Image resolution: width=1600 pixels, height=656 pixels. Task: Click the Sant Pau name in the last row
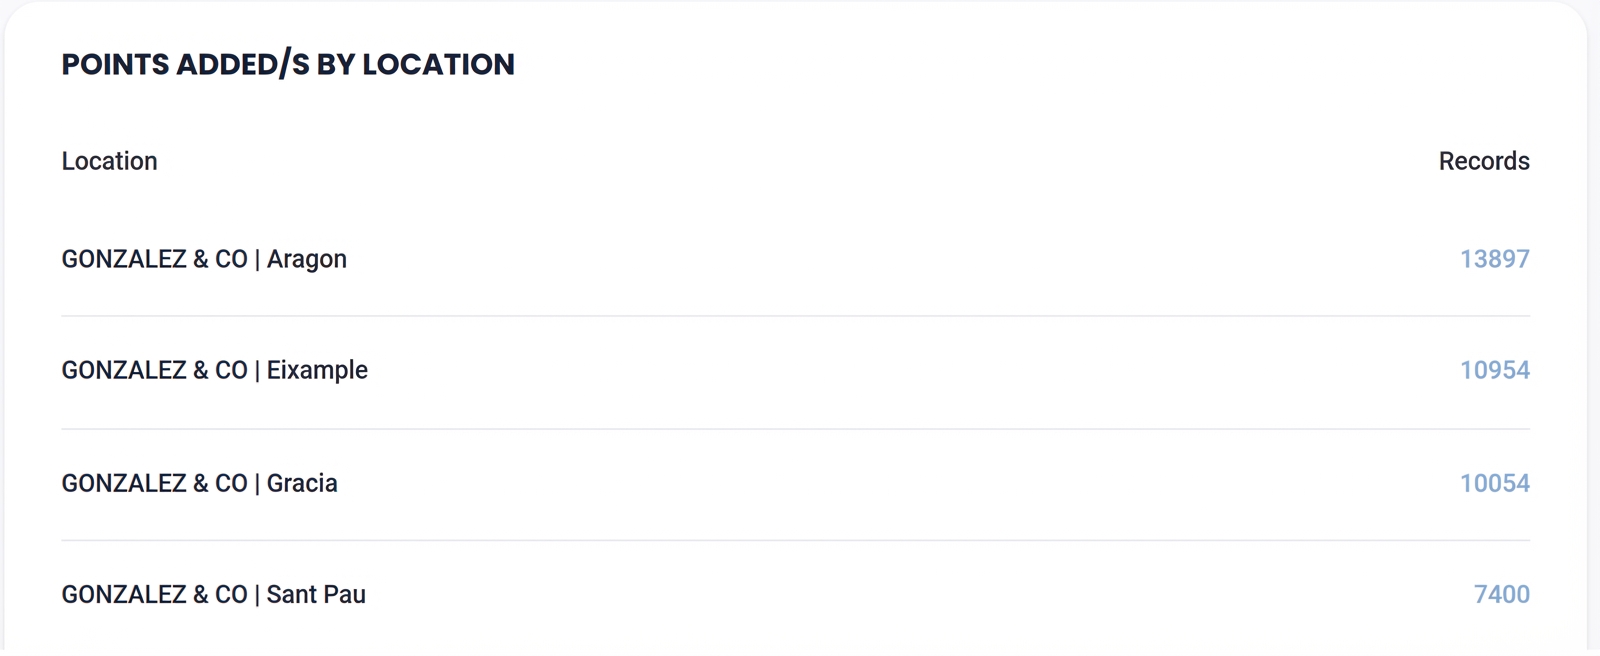coord(316,594)
